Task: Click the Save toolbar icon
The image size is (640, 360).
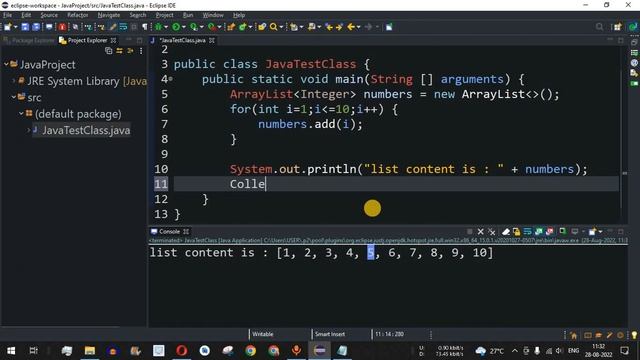Action: (x=25, y=27)
